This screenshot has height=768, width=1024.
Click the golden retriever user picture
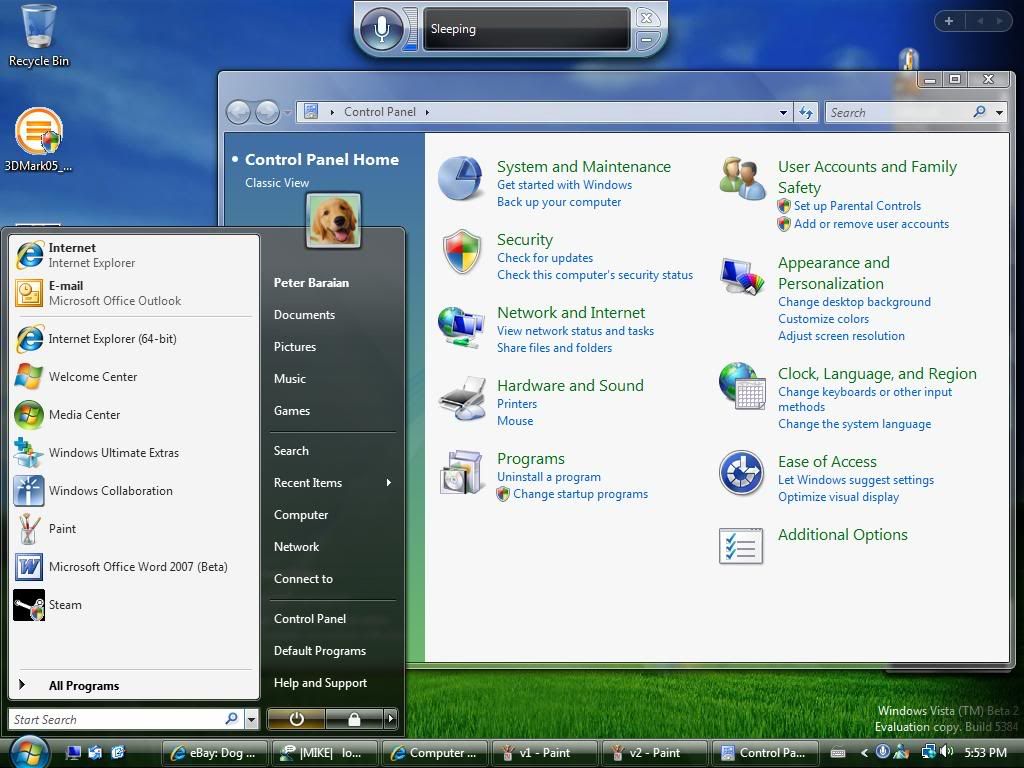click(333, 220)
